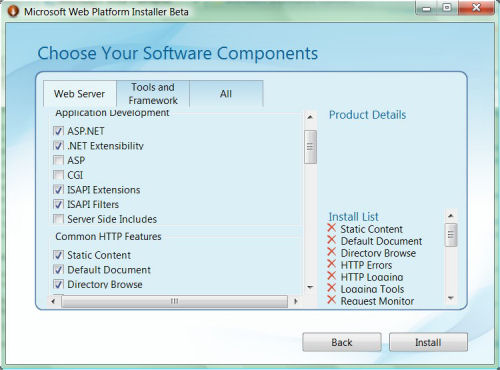Viewport: 500px width, 370px height.
Task: Select Logging Tools text in Install List
Action: coord(372,289)
